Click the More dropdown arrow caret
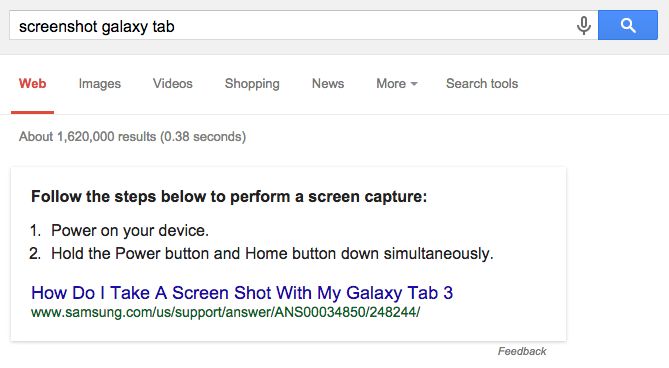669x368 pixels. point(414,84)
